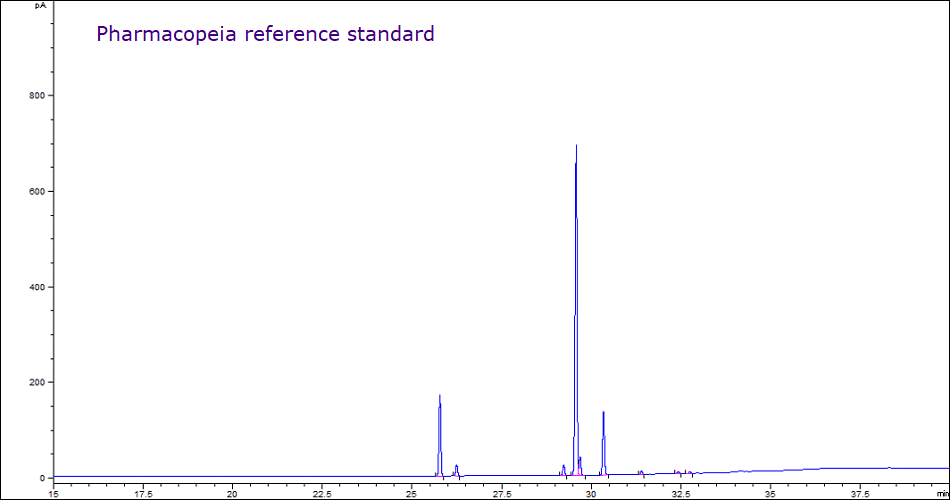
Task: Click the small peak near 29.2 min
Action: point(563,470)
